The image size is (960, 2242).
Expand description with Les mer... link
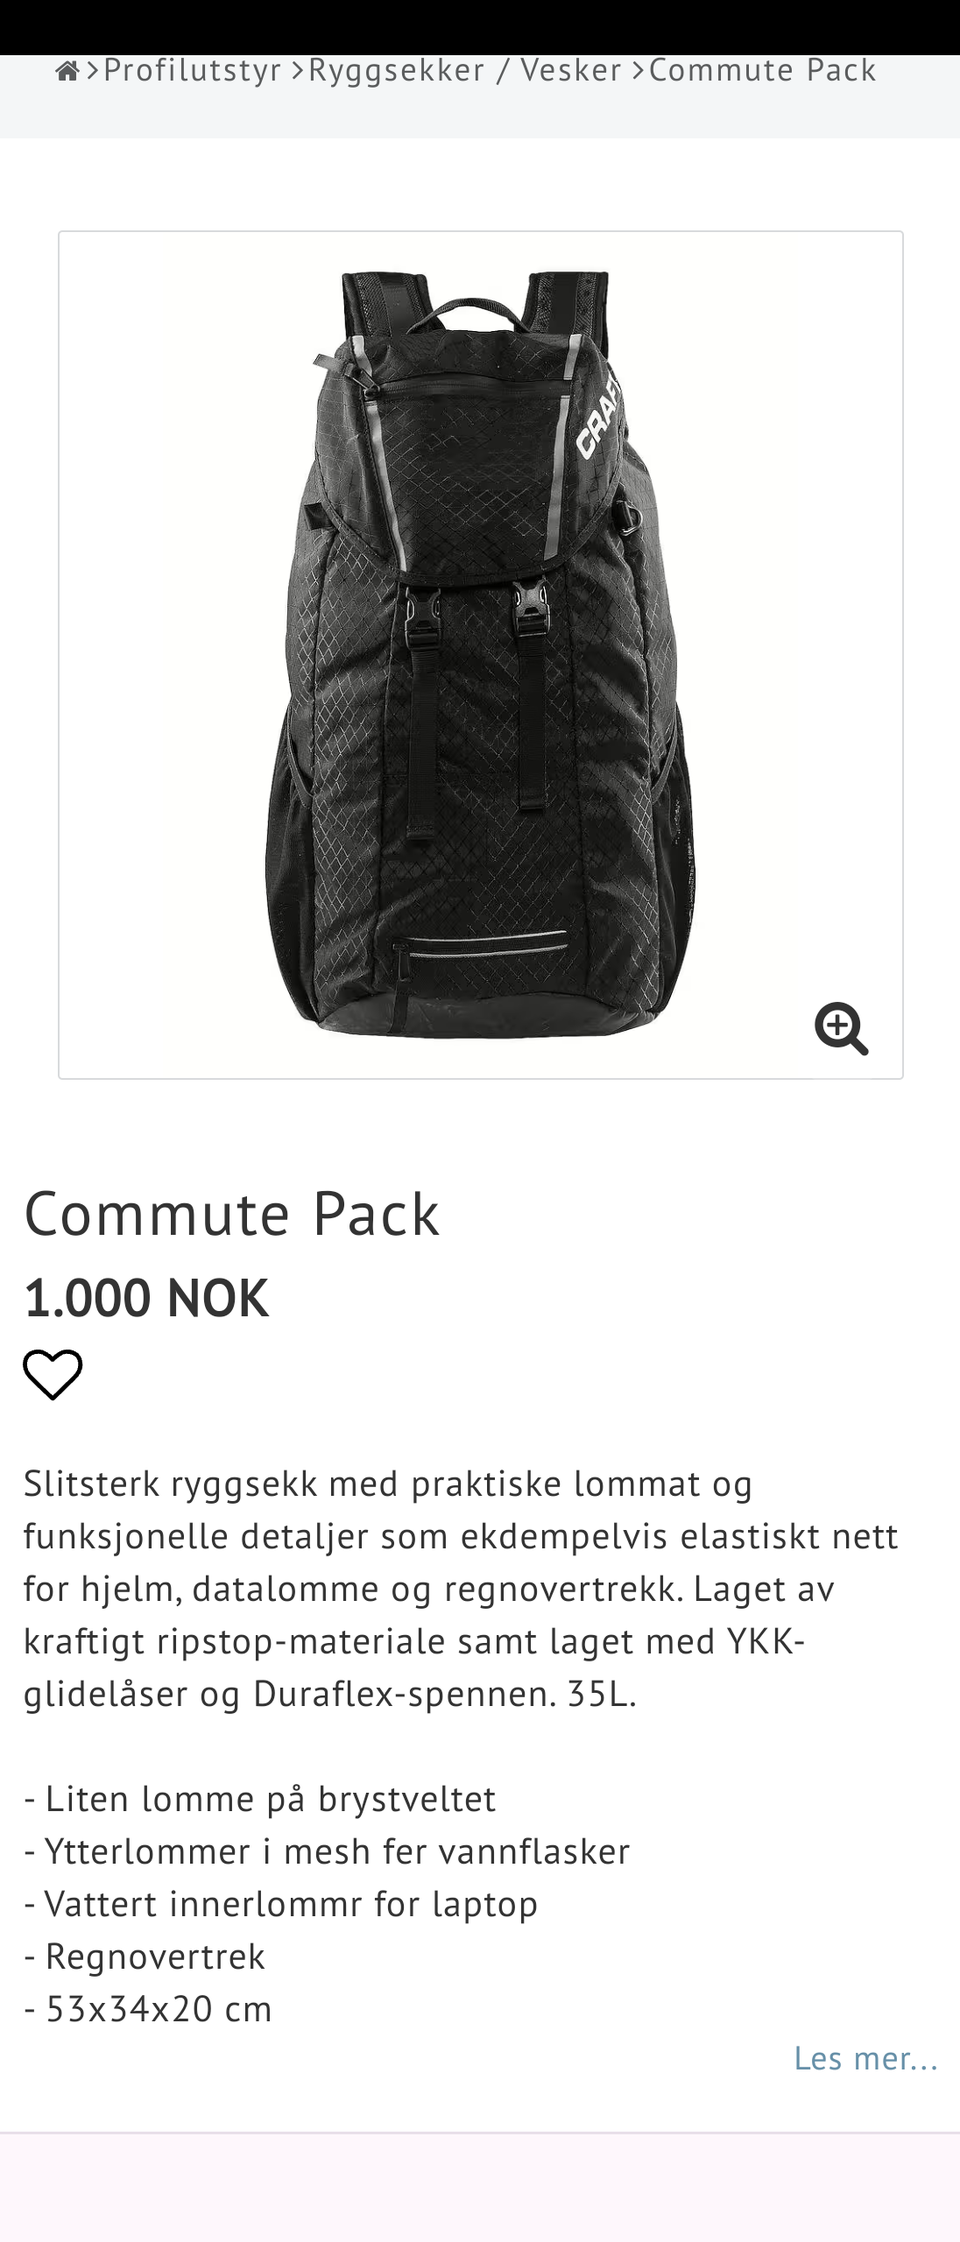point(866,2058)
